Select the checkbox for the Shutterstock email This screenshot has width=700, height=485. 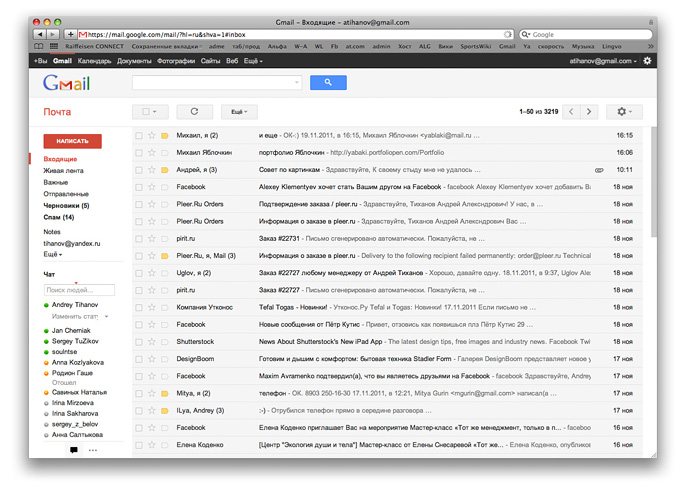(x=139, y=342)
